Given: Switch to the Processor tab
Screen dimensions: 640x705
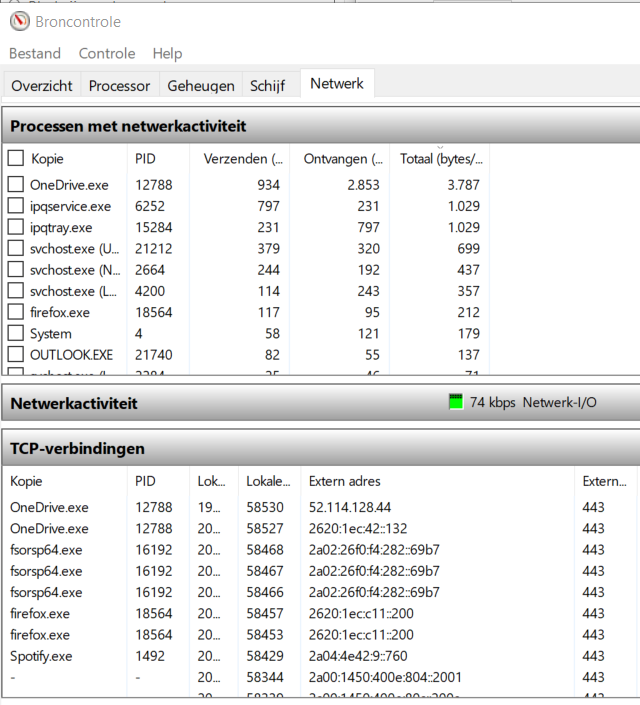Looking at the screenshot, I should pos(119,85).
